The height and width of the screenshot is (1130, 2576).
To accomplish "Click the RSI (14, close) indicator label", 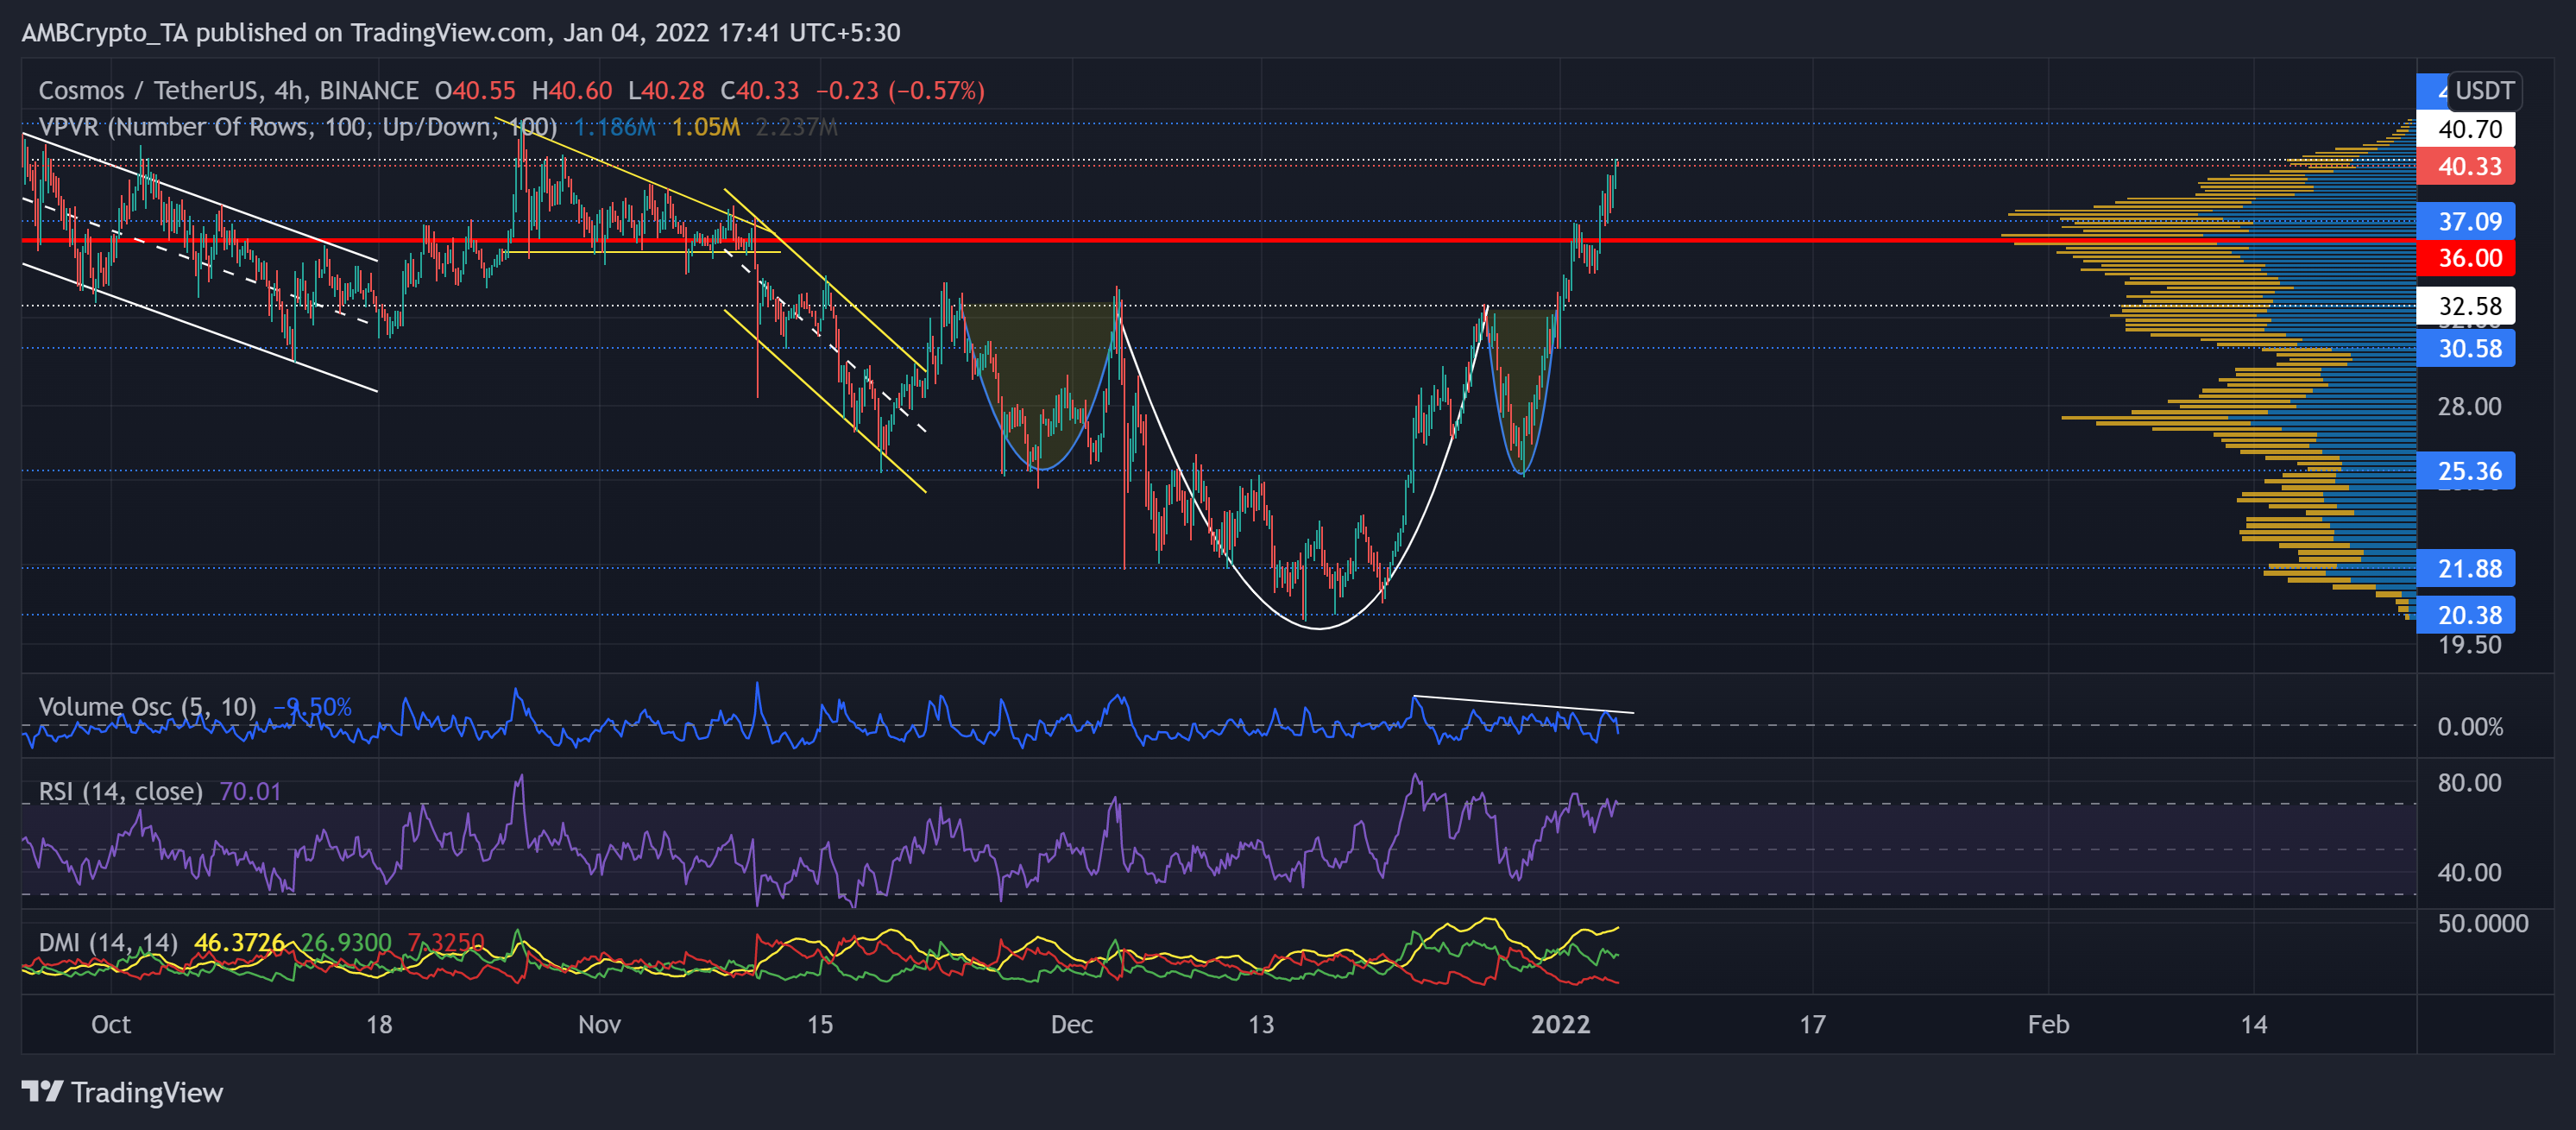I will [x=120, y=791].
